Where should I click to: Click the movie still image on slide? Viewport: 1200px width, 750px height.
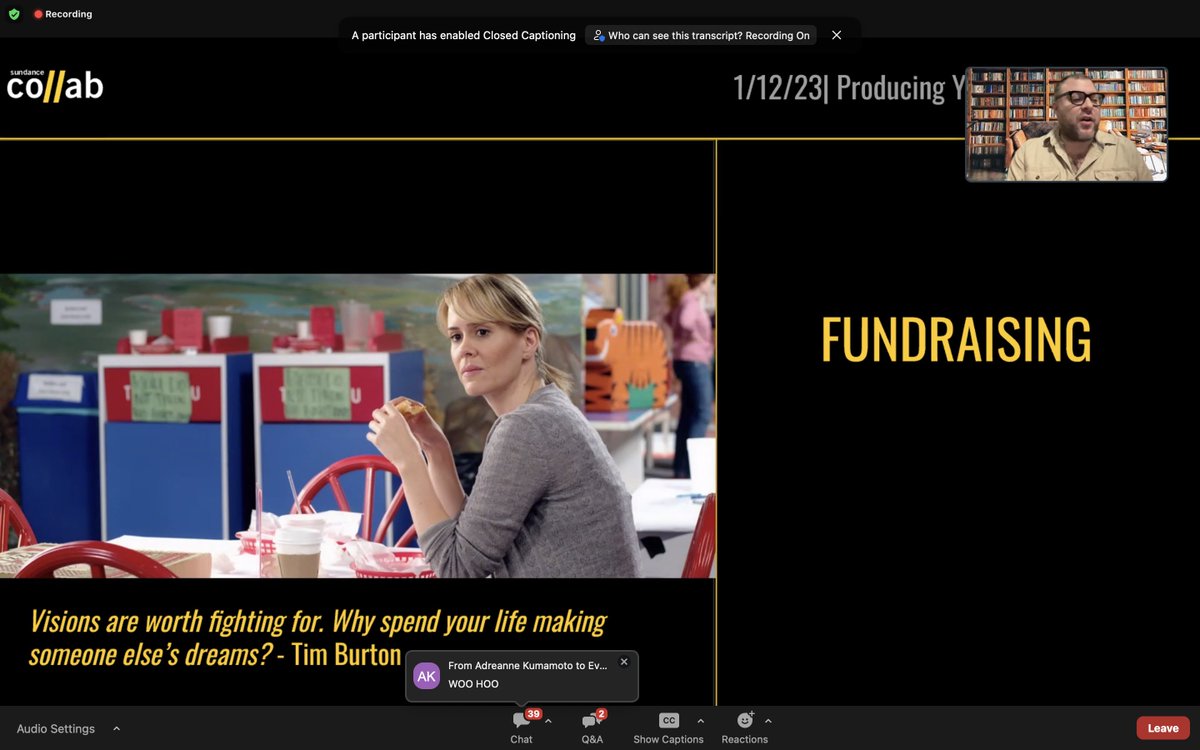[358, 426]
